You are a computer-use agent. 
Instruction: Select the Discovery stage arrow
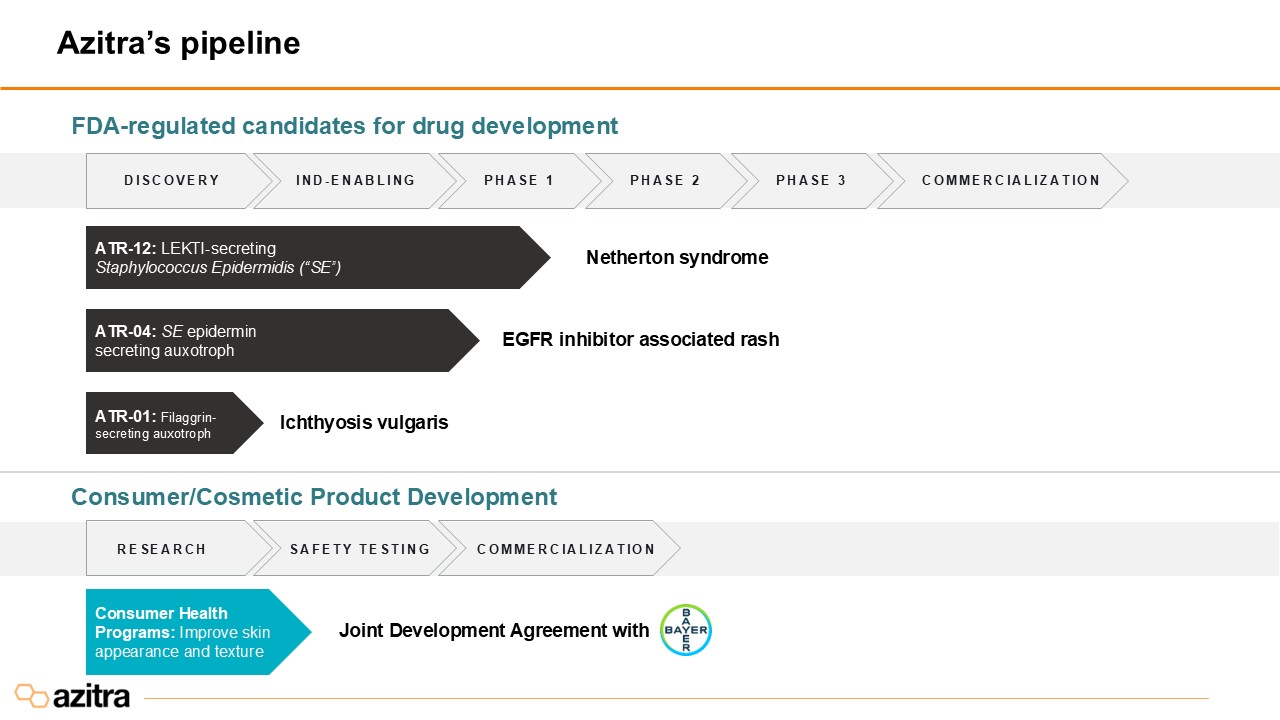point(172,181)
